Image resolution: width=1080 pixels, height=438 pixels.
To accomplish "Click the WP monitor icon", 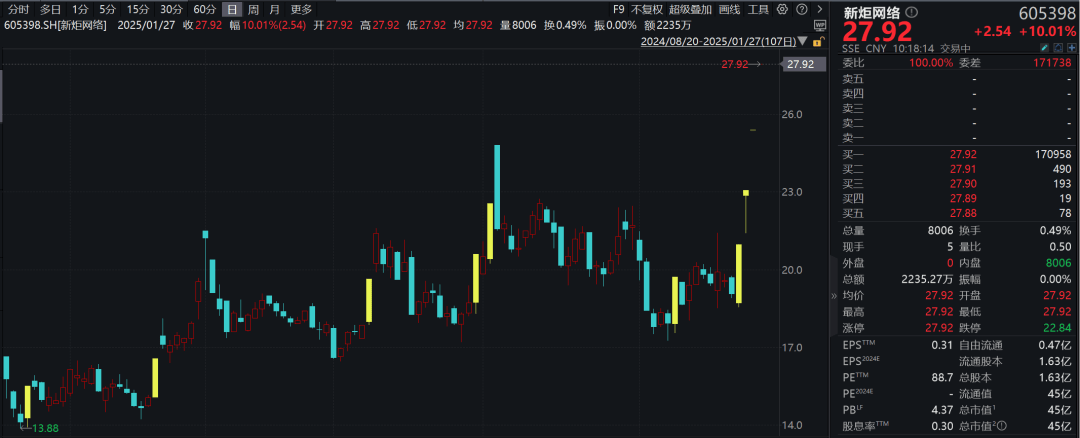I will pyautogui.click(x=819, y=25).
